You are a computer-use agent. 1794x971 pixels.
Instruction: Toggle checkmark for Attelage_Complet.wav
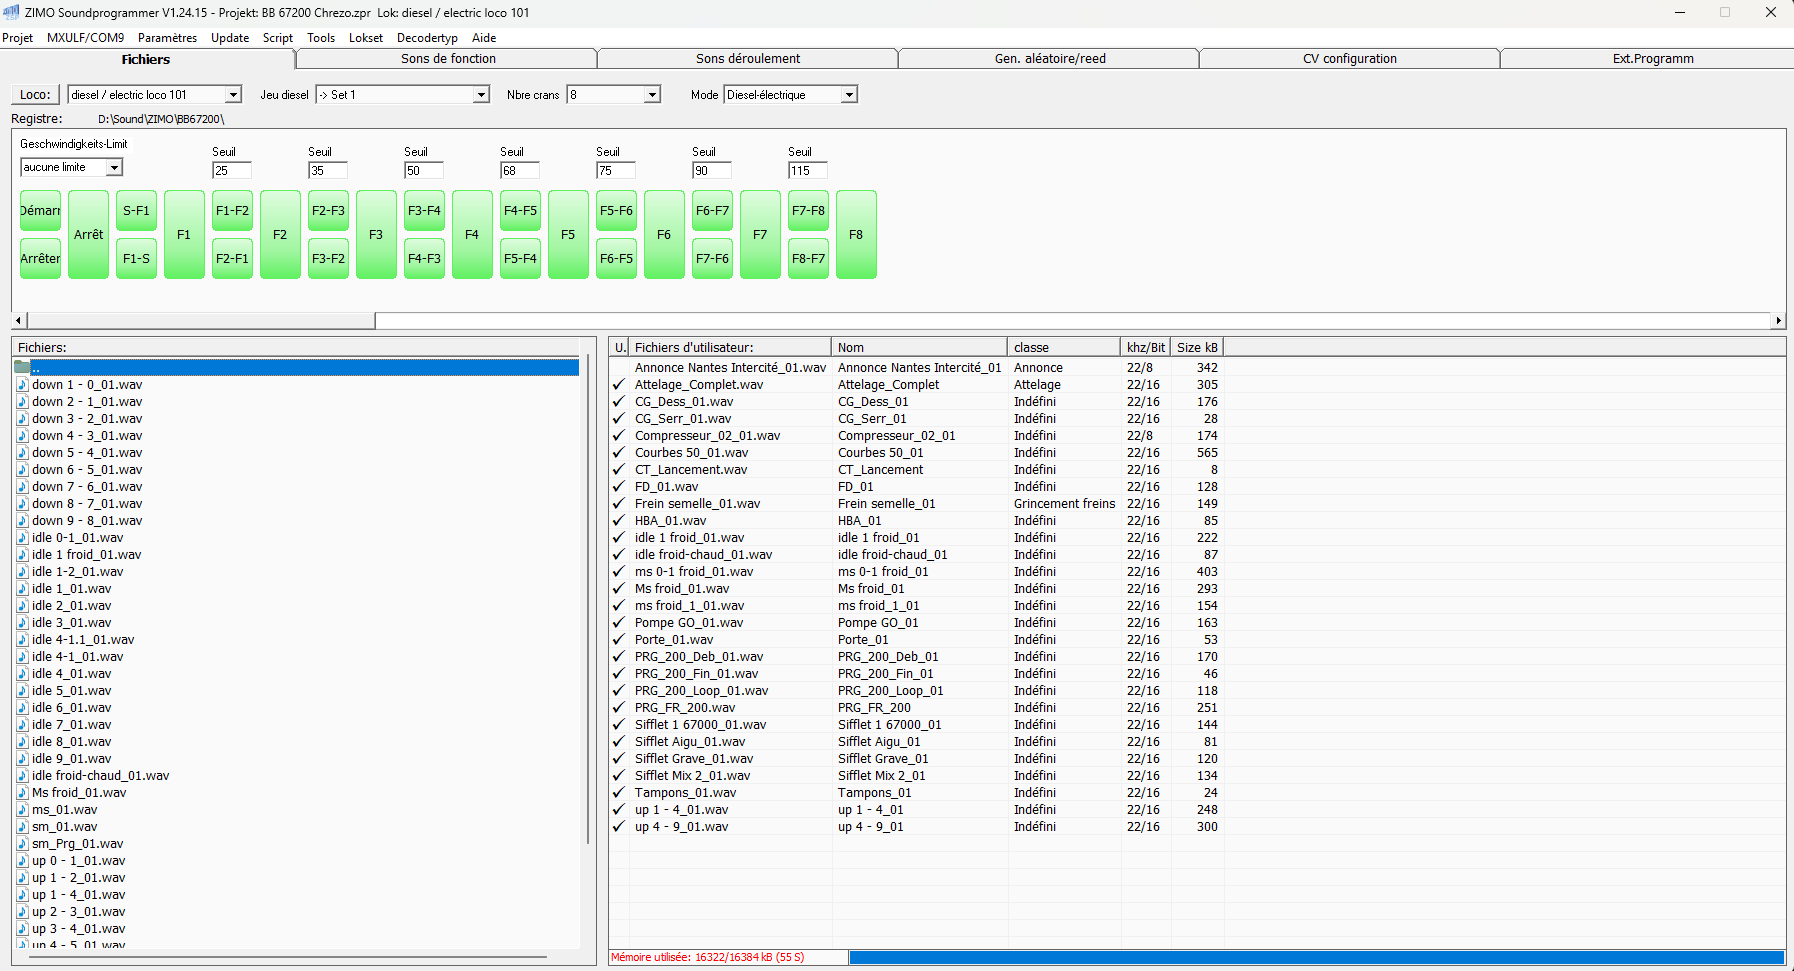click(619, 385)
